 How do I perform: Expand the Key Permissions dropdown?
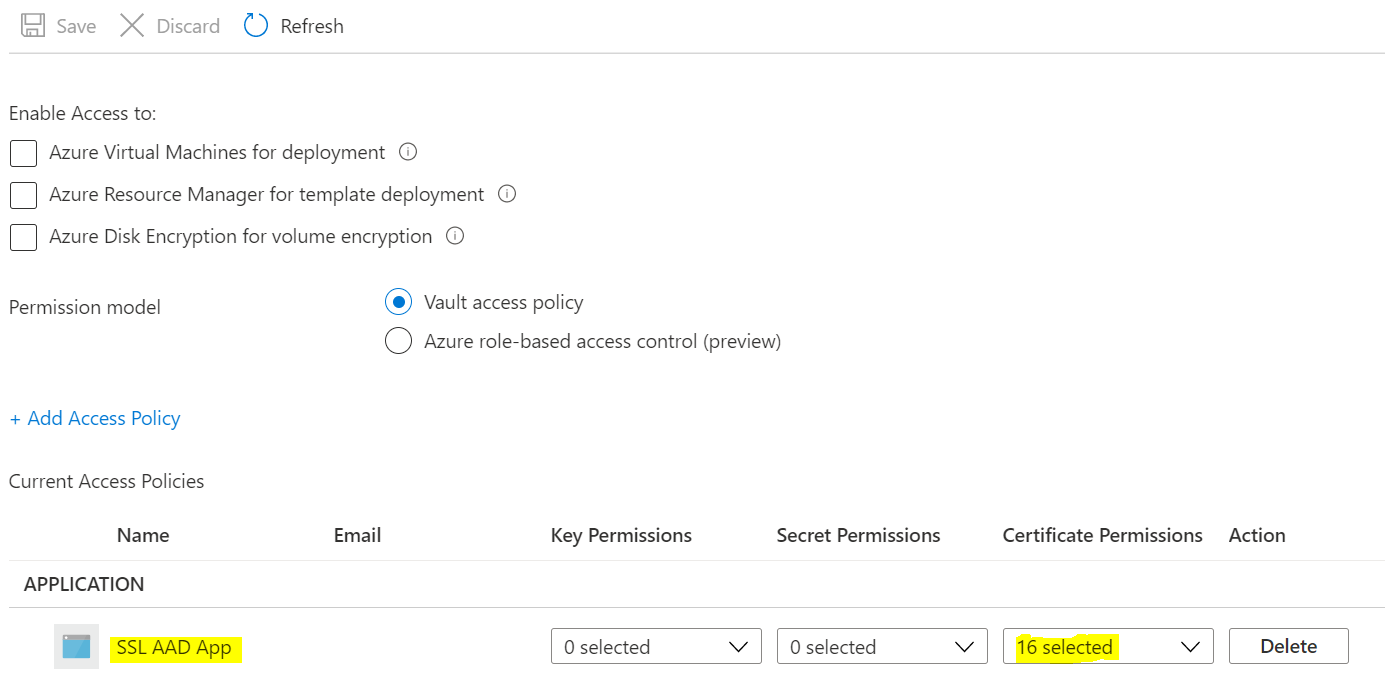(656, 647)
